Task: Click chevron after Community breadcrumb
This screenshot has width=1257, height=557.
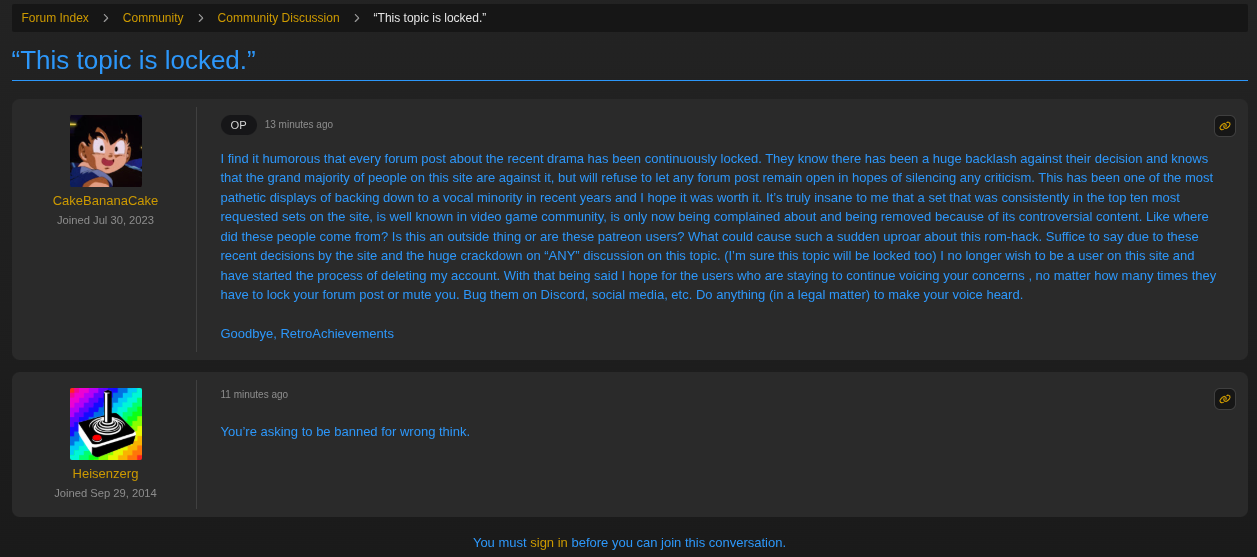Action: tap(201, 18)
